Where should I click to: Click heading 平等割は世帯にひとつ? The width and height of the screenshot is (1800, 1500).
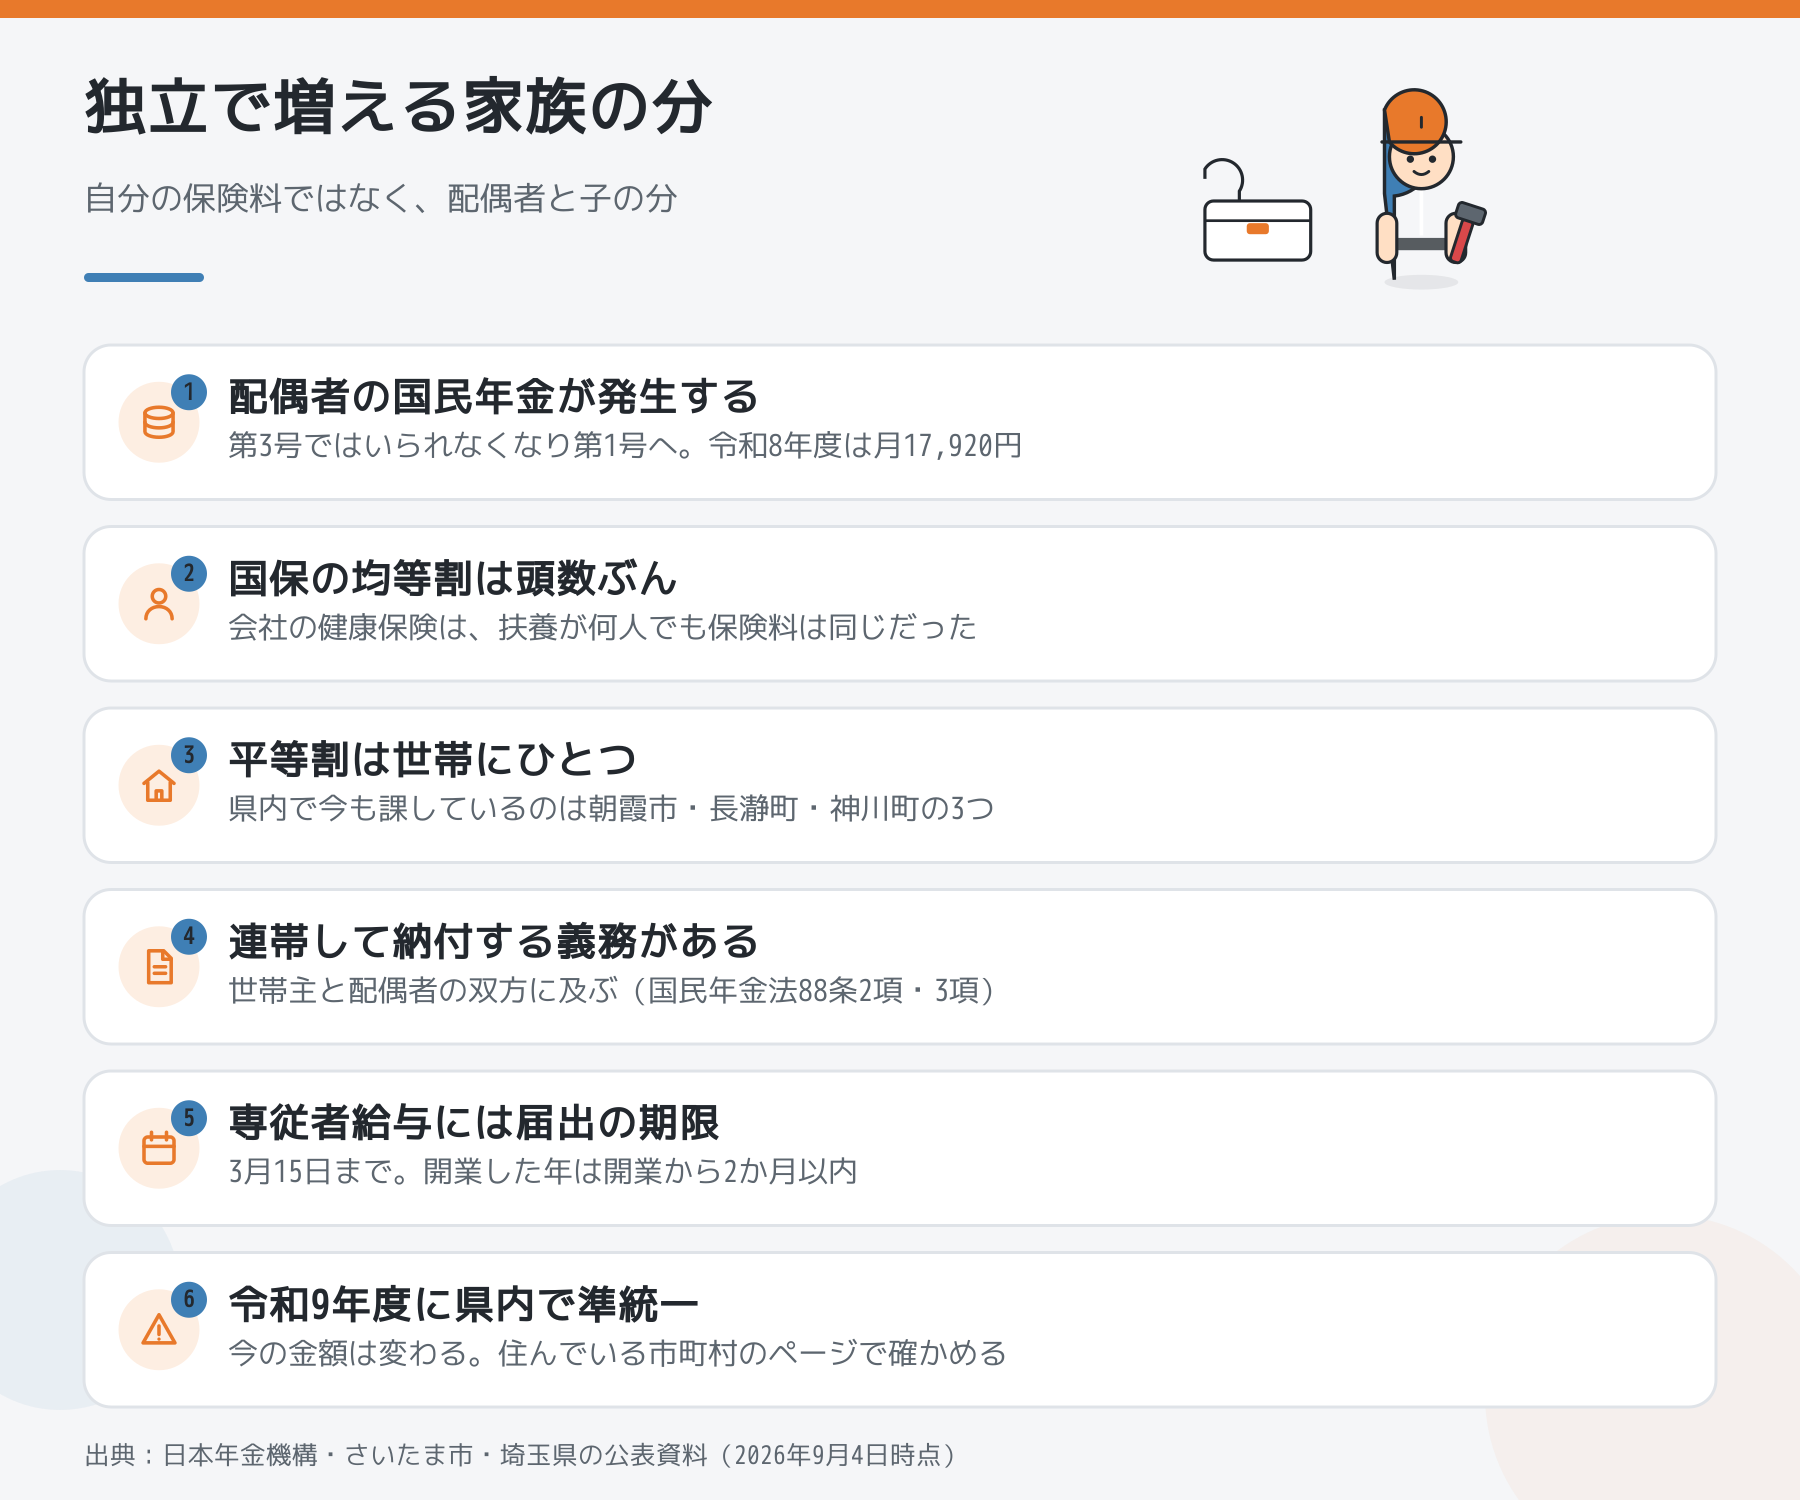433,760
